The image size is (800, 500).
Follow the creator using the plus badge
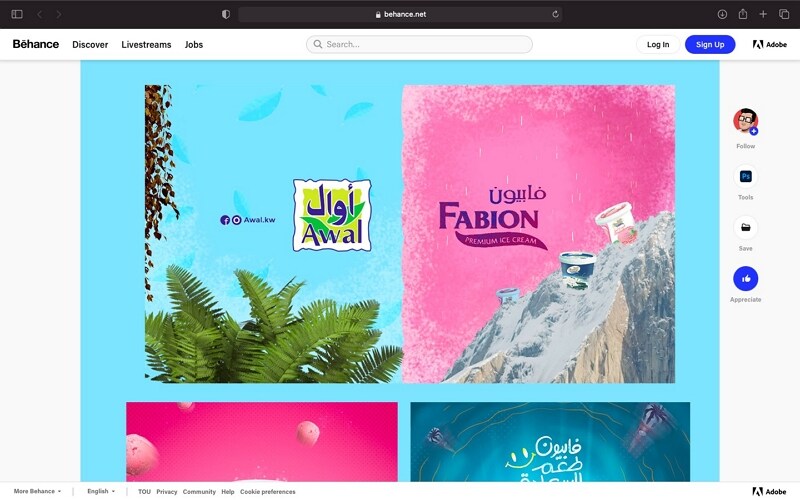point(754,131)
